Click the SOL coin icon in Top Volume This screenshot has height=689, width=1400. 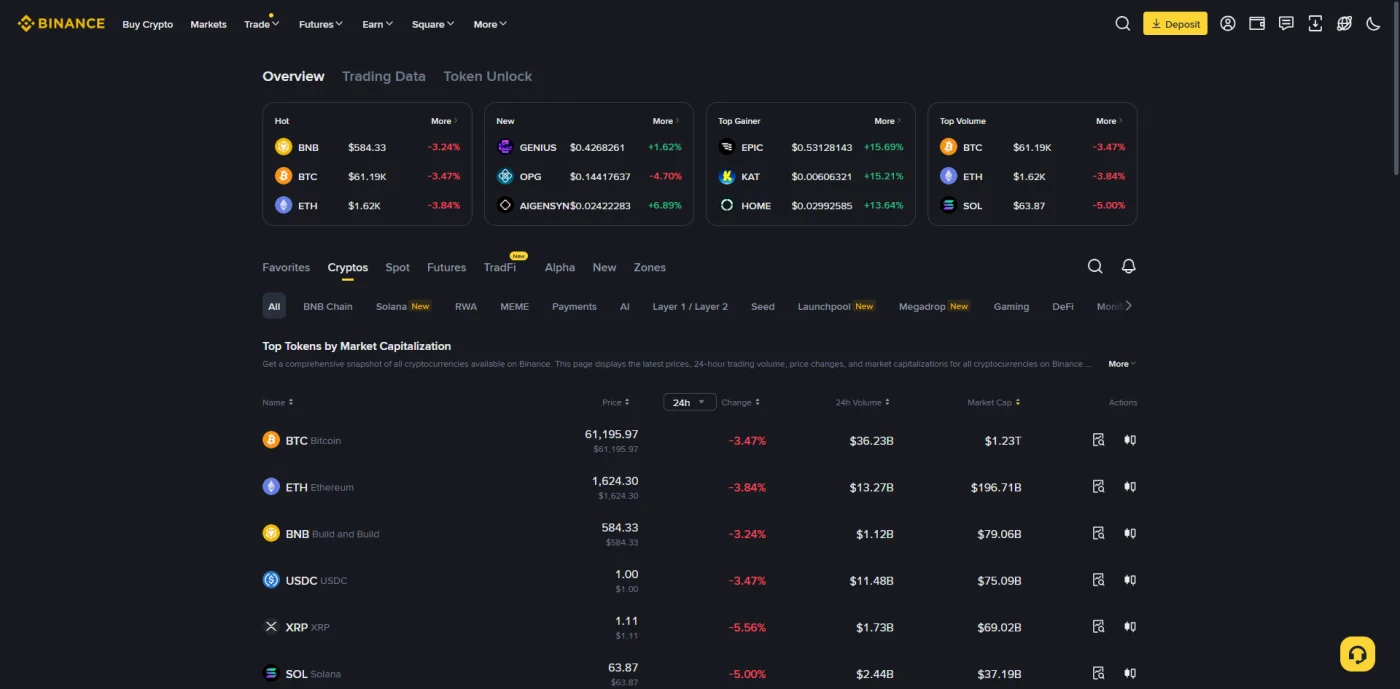(x=949, y=205)
